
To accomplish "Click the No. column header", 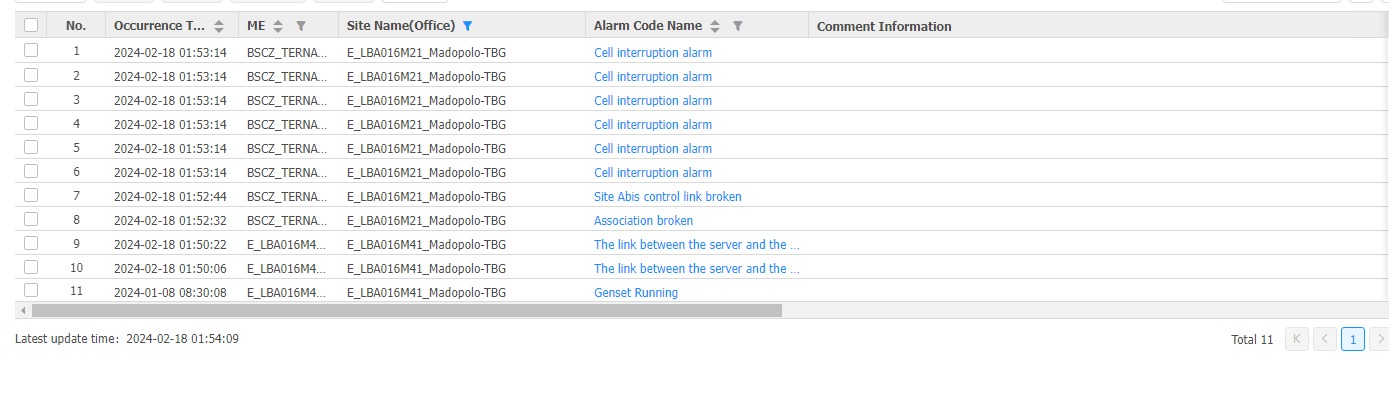I will coord(76,26).
